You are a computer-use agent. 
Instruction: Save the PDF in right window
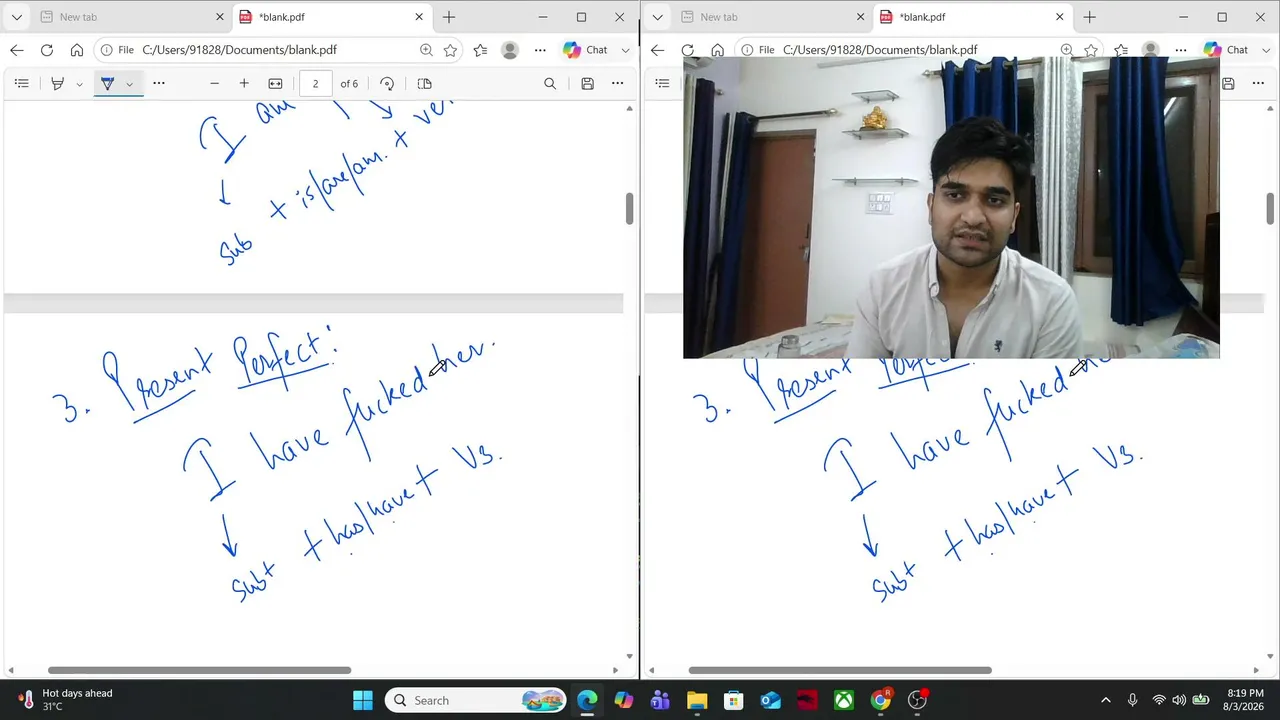1229,84
